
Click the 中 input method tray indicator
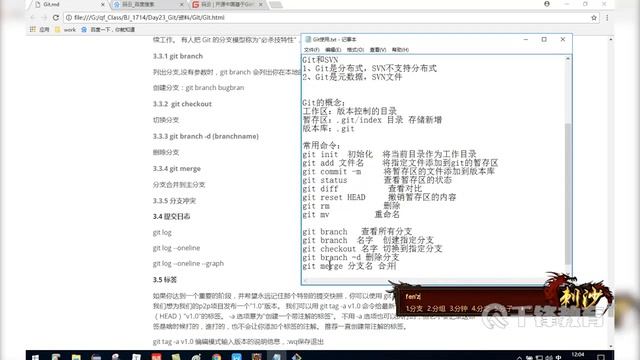(558, 358)
